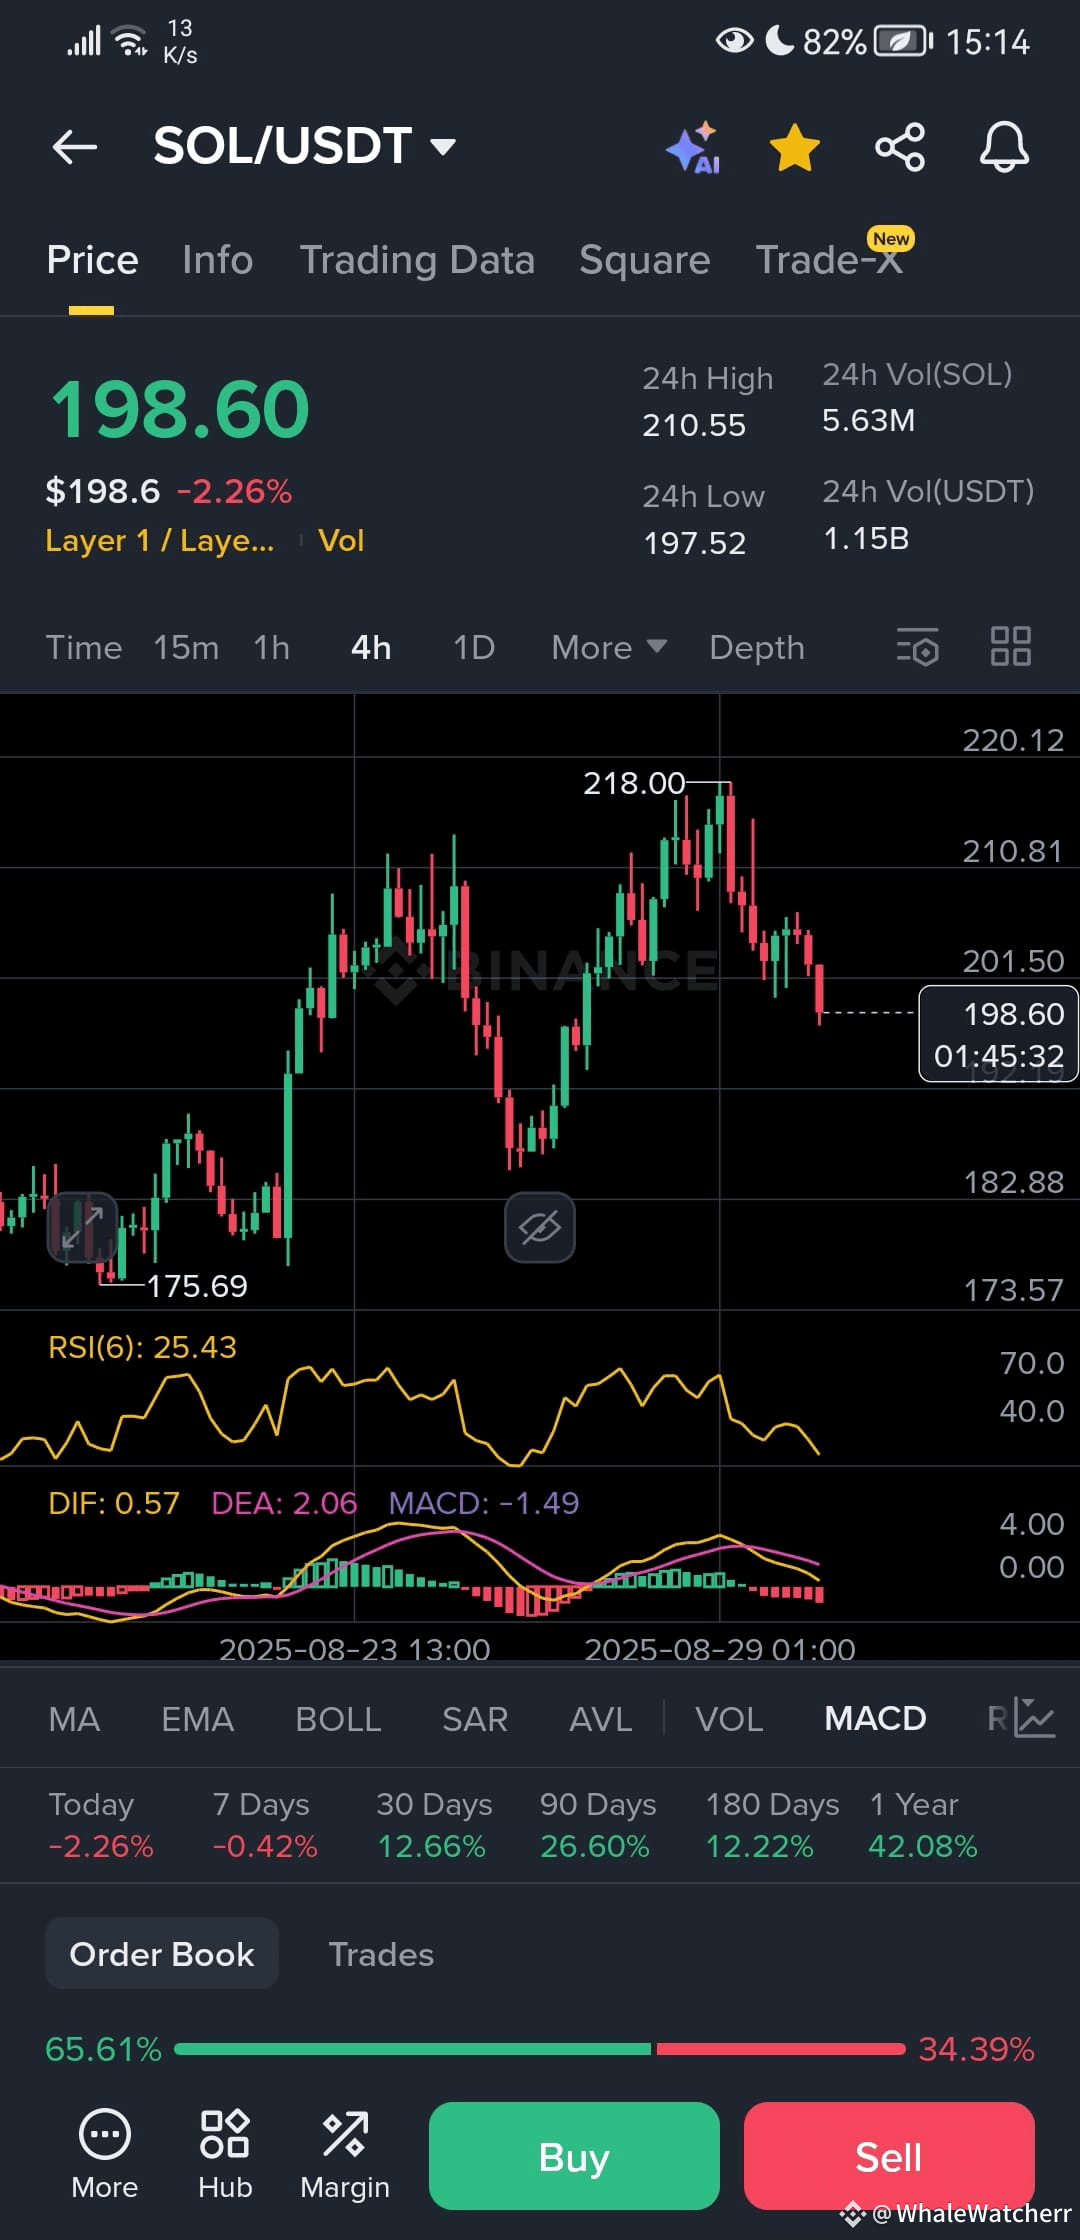
Task: Expand the More timeframes dropdown
Action: 609,648
